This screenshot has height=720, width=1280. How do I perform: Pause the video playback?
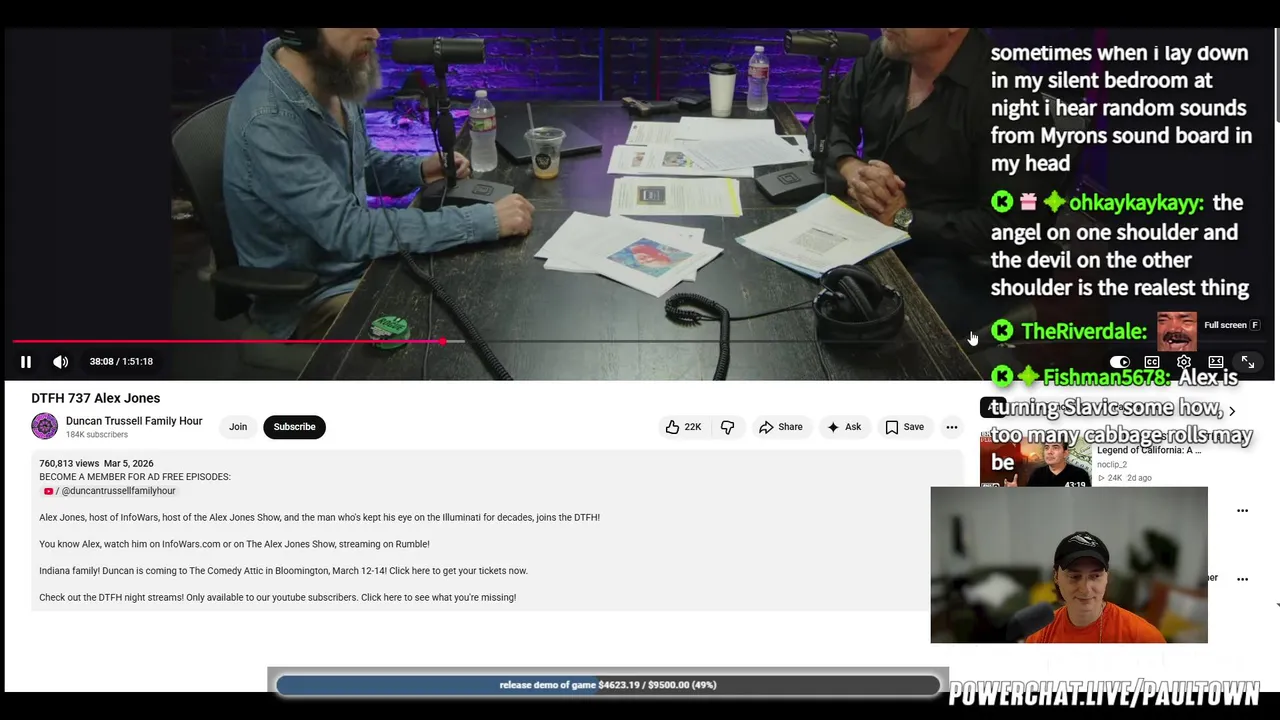click(x=26, y=362)
